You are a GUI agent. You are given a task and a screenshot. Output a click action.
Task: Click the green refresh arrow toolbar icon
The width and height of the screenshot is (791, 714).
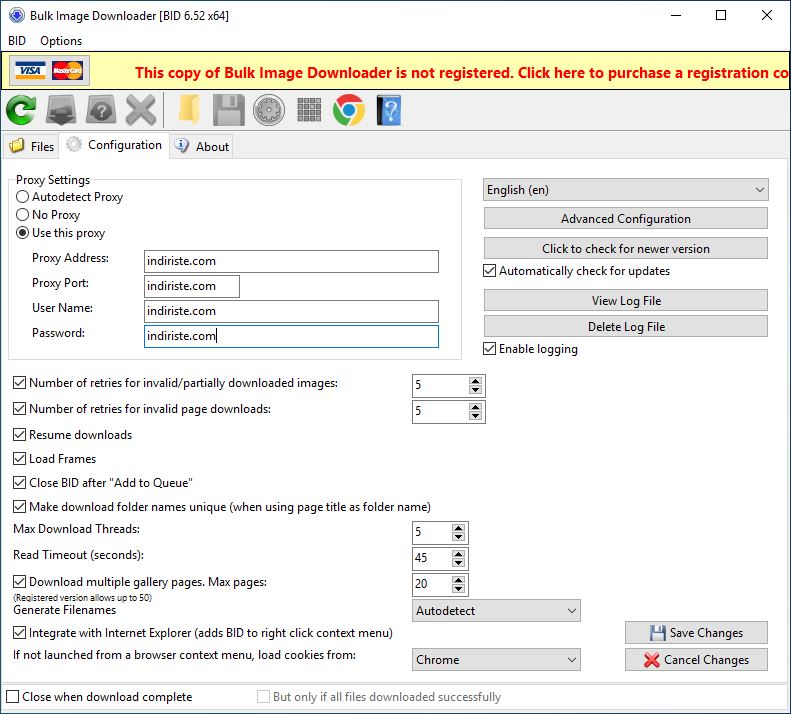[21, 110]
